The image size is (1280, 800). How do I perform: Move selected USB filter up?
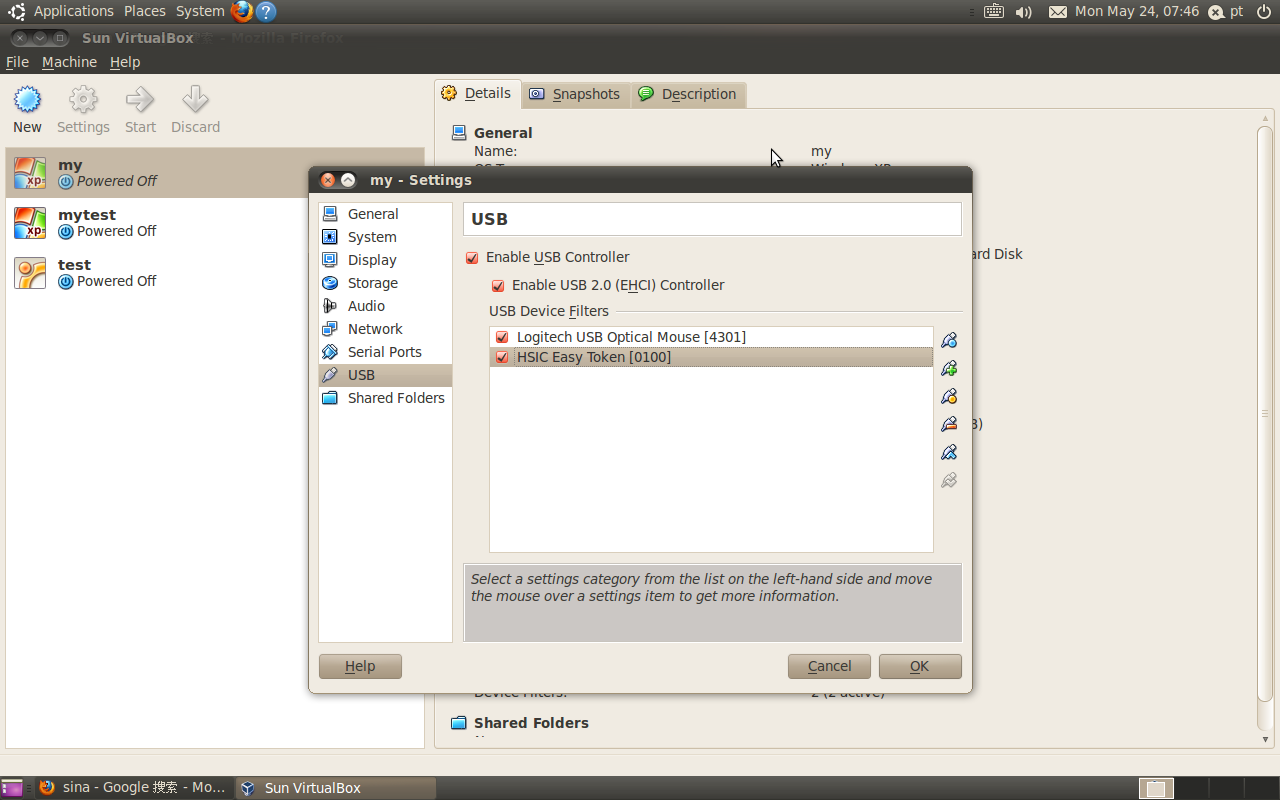click(949, 452)
